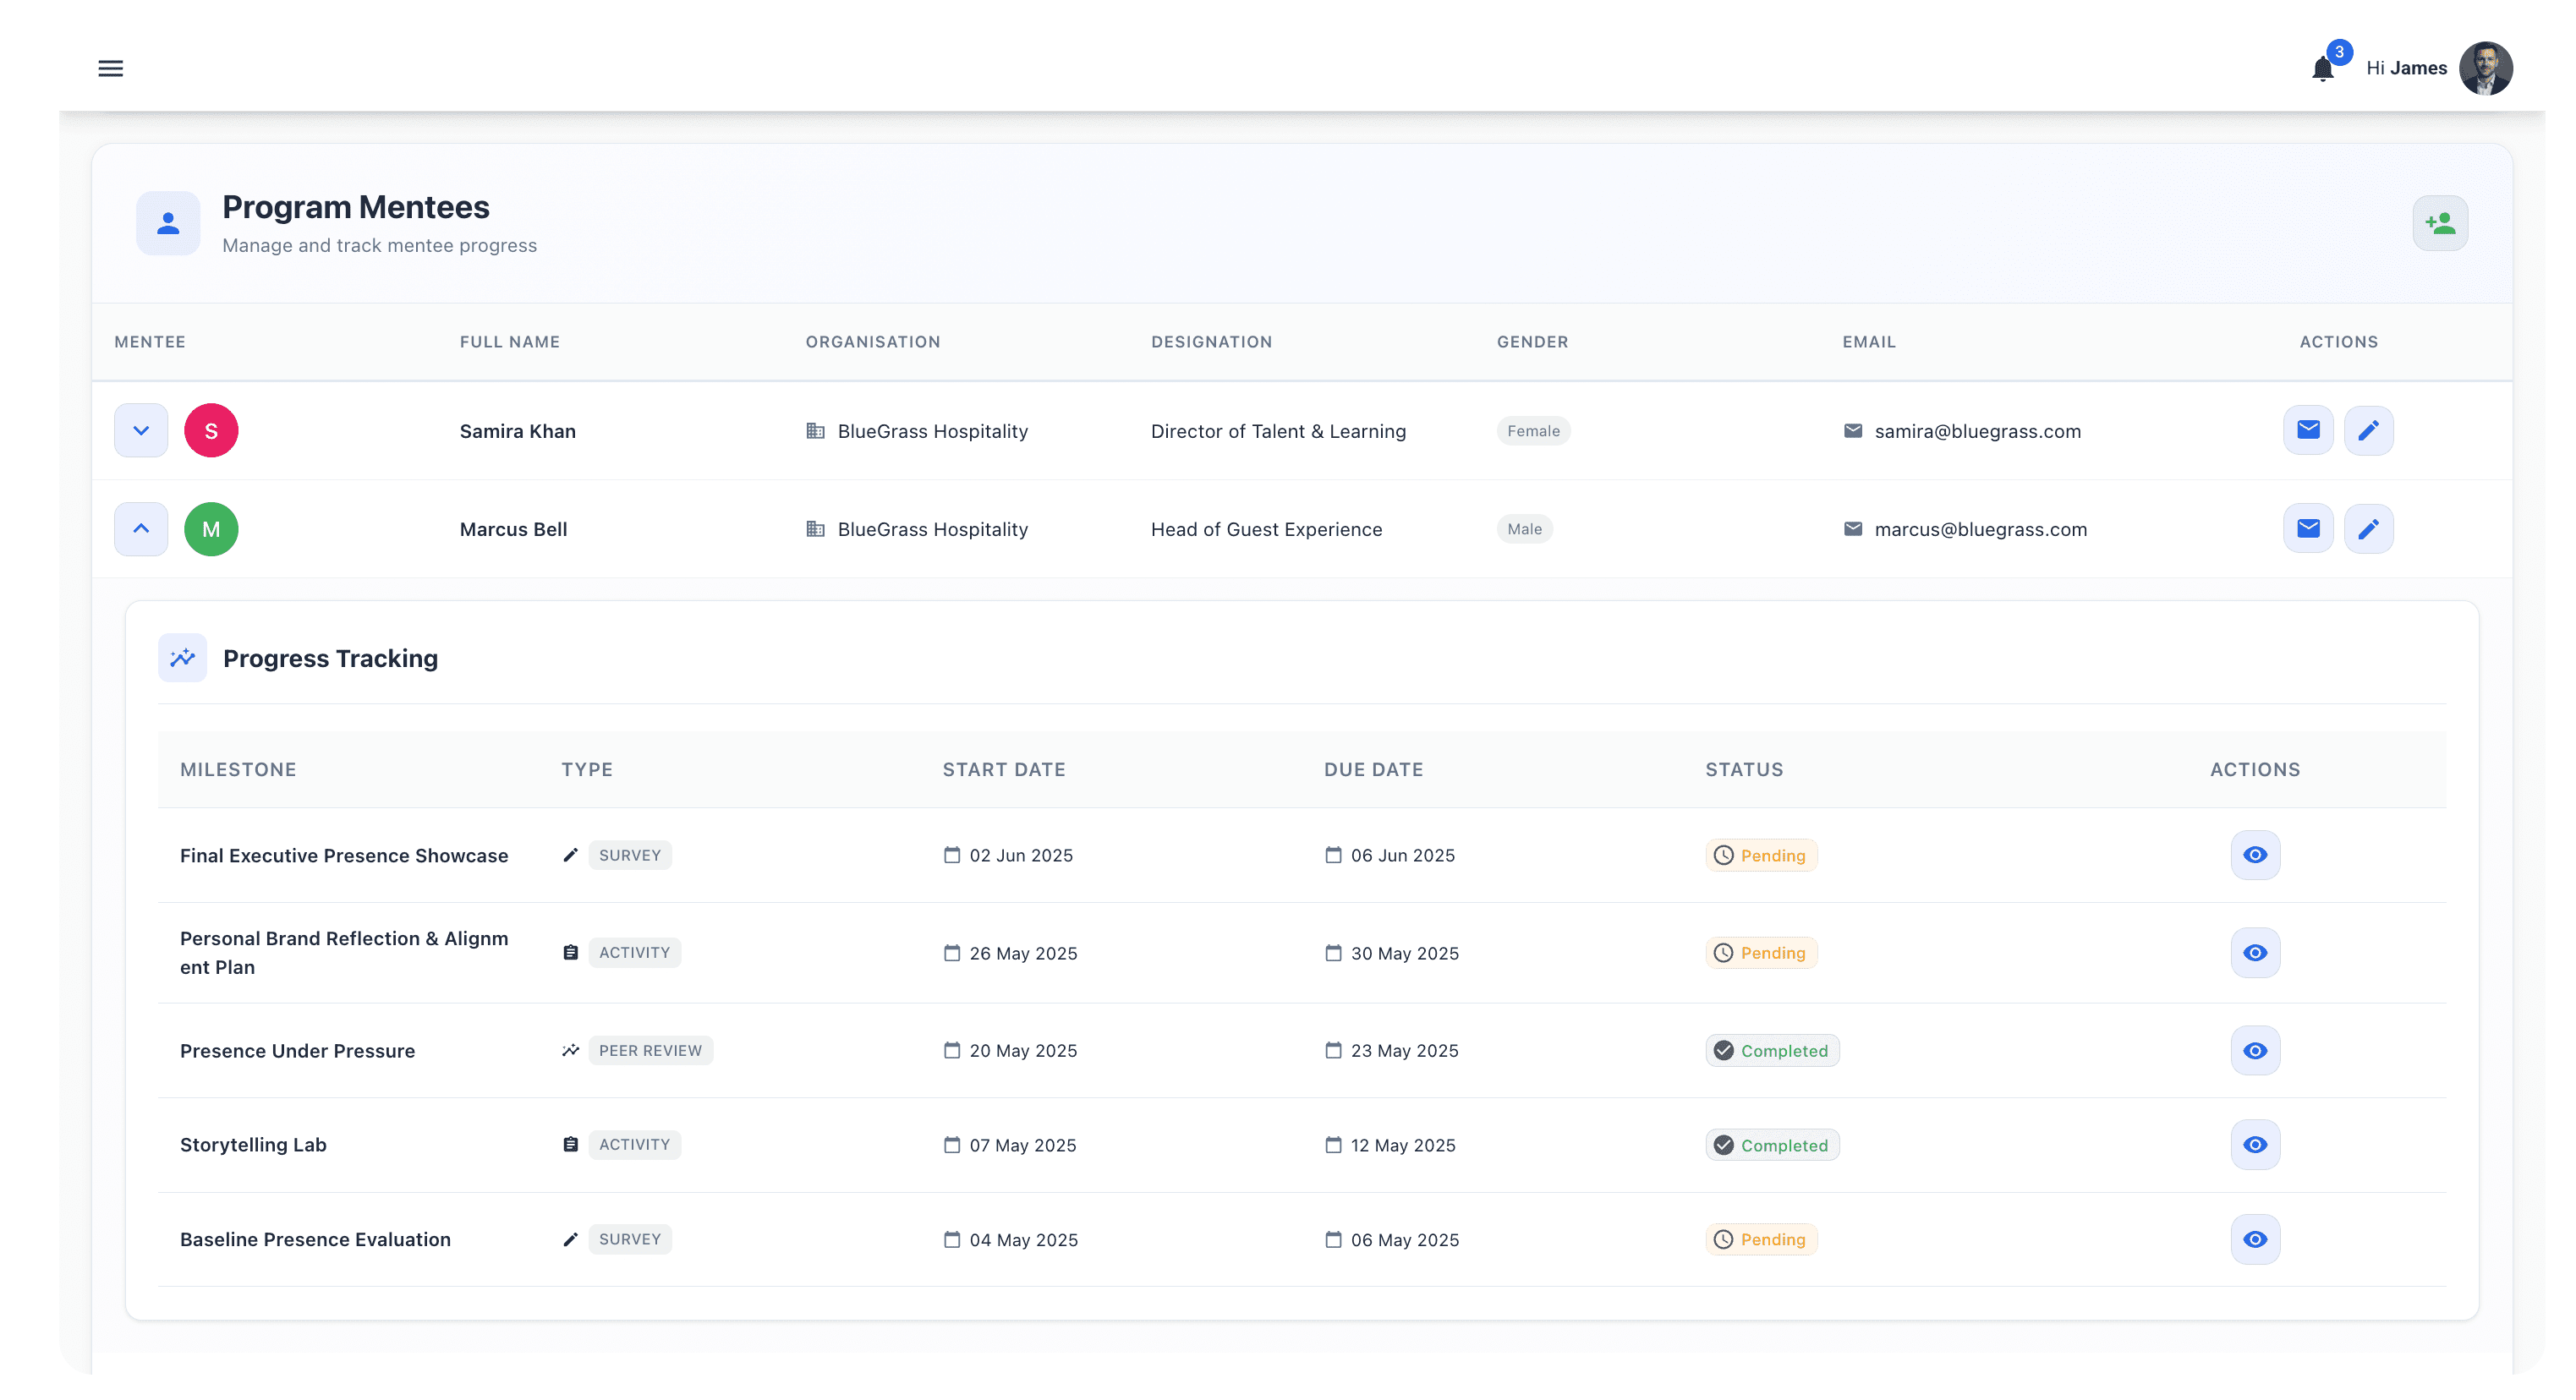Click the add mentee icon button

2439,223
